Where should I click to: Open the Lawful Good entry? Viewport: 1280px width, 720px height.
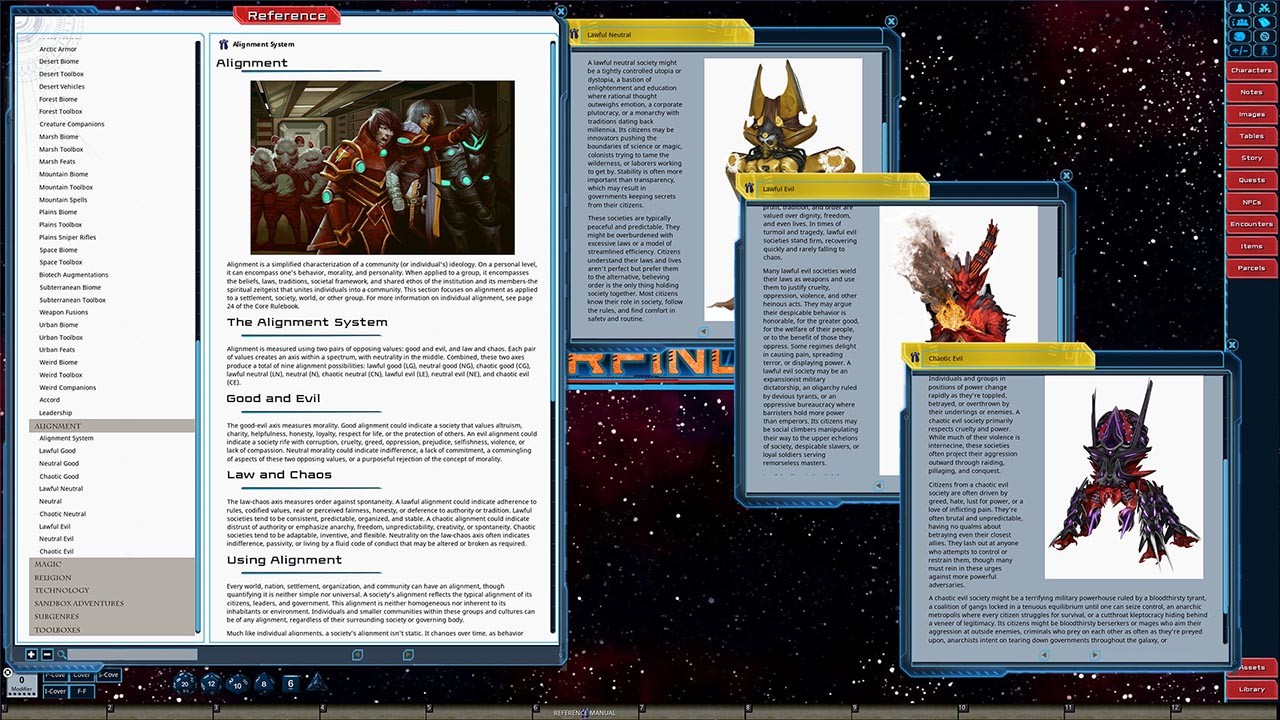pos(58,451)
